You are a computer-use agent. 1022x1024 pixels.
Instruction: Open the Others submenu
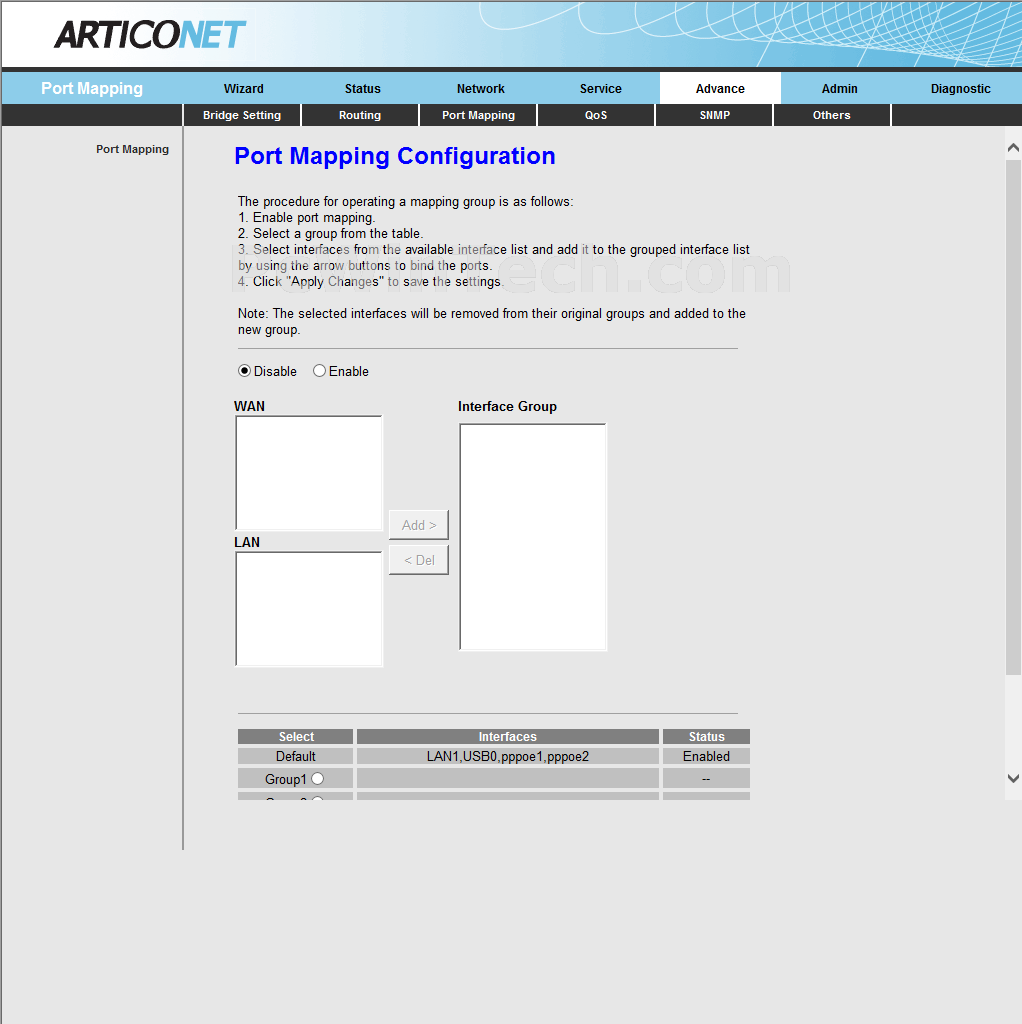[x=831, y=115]
